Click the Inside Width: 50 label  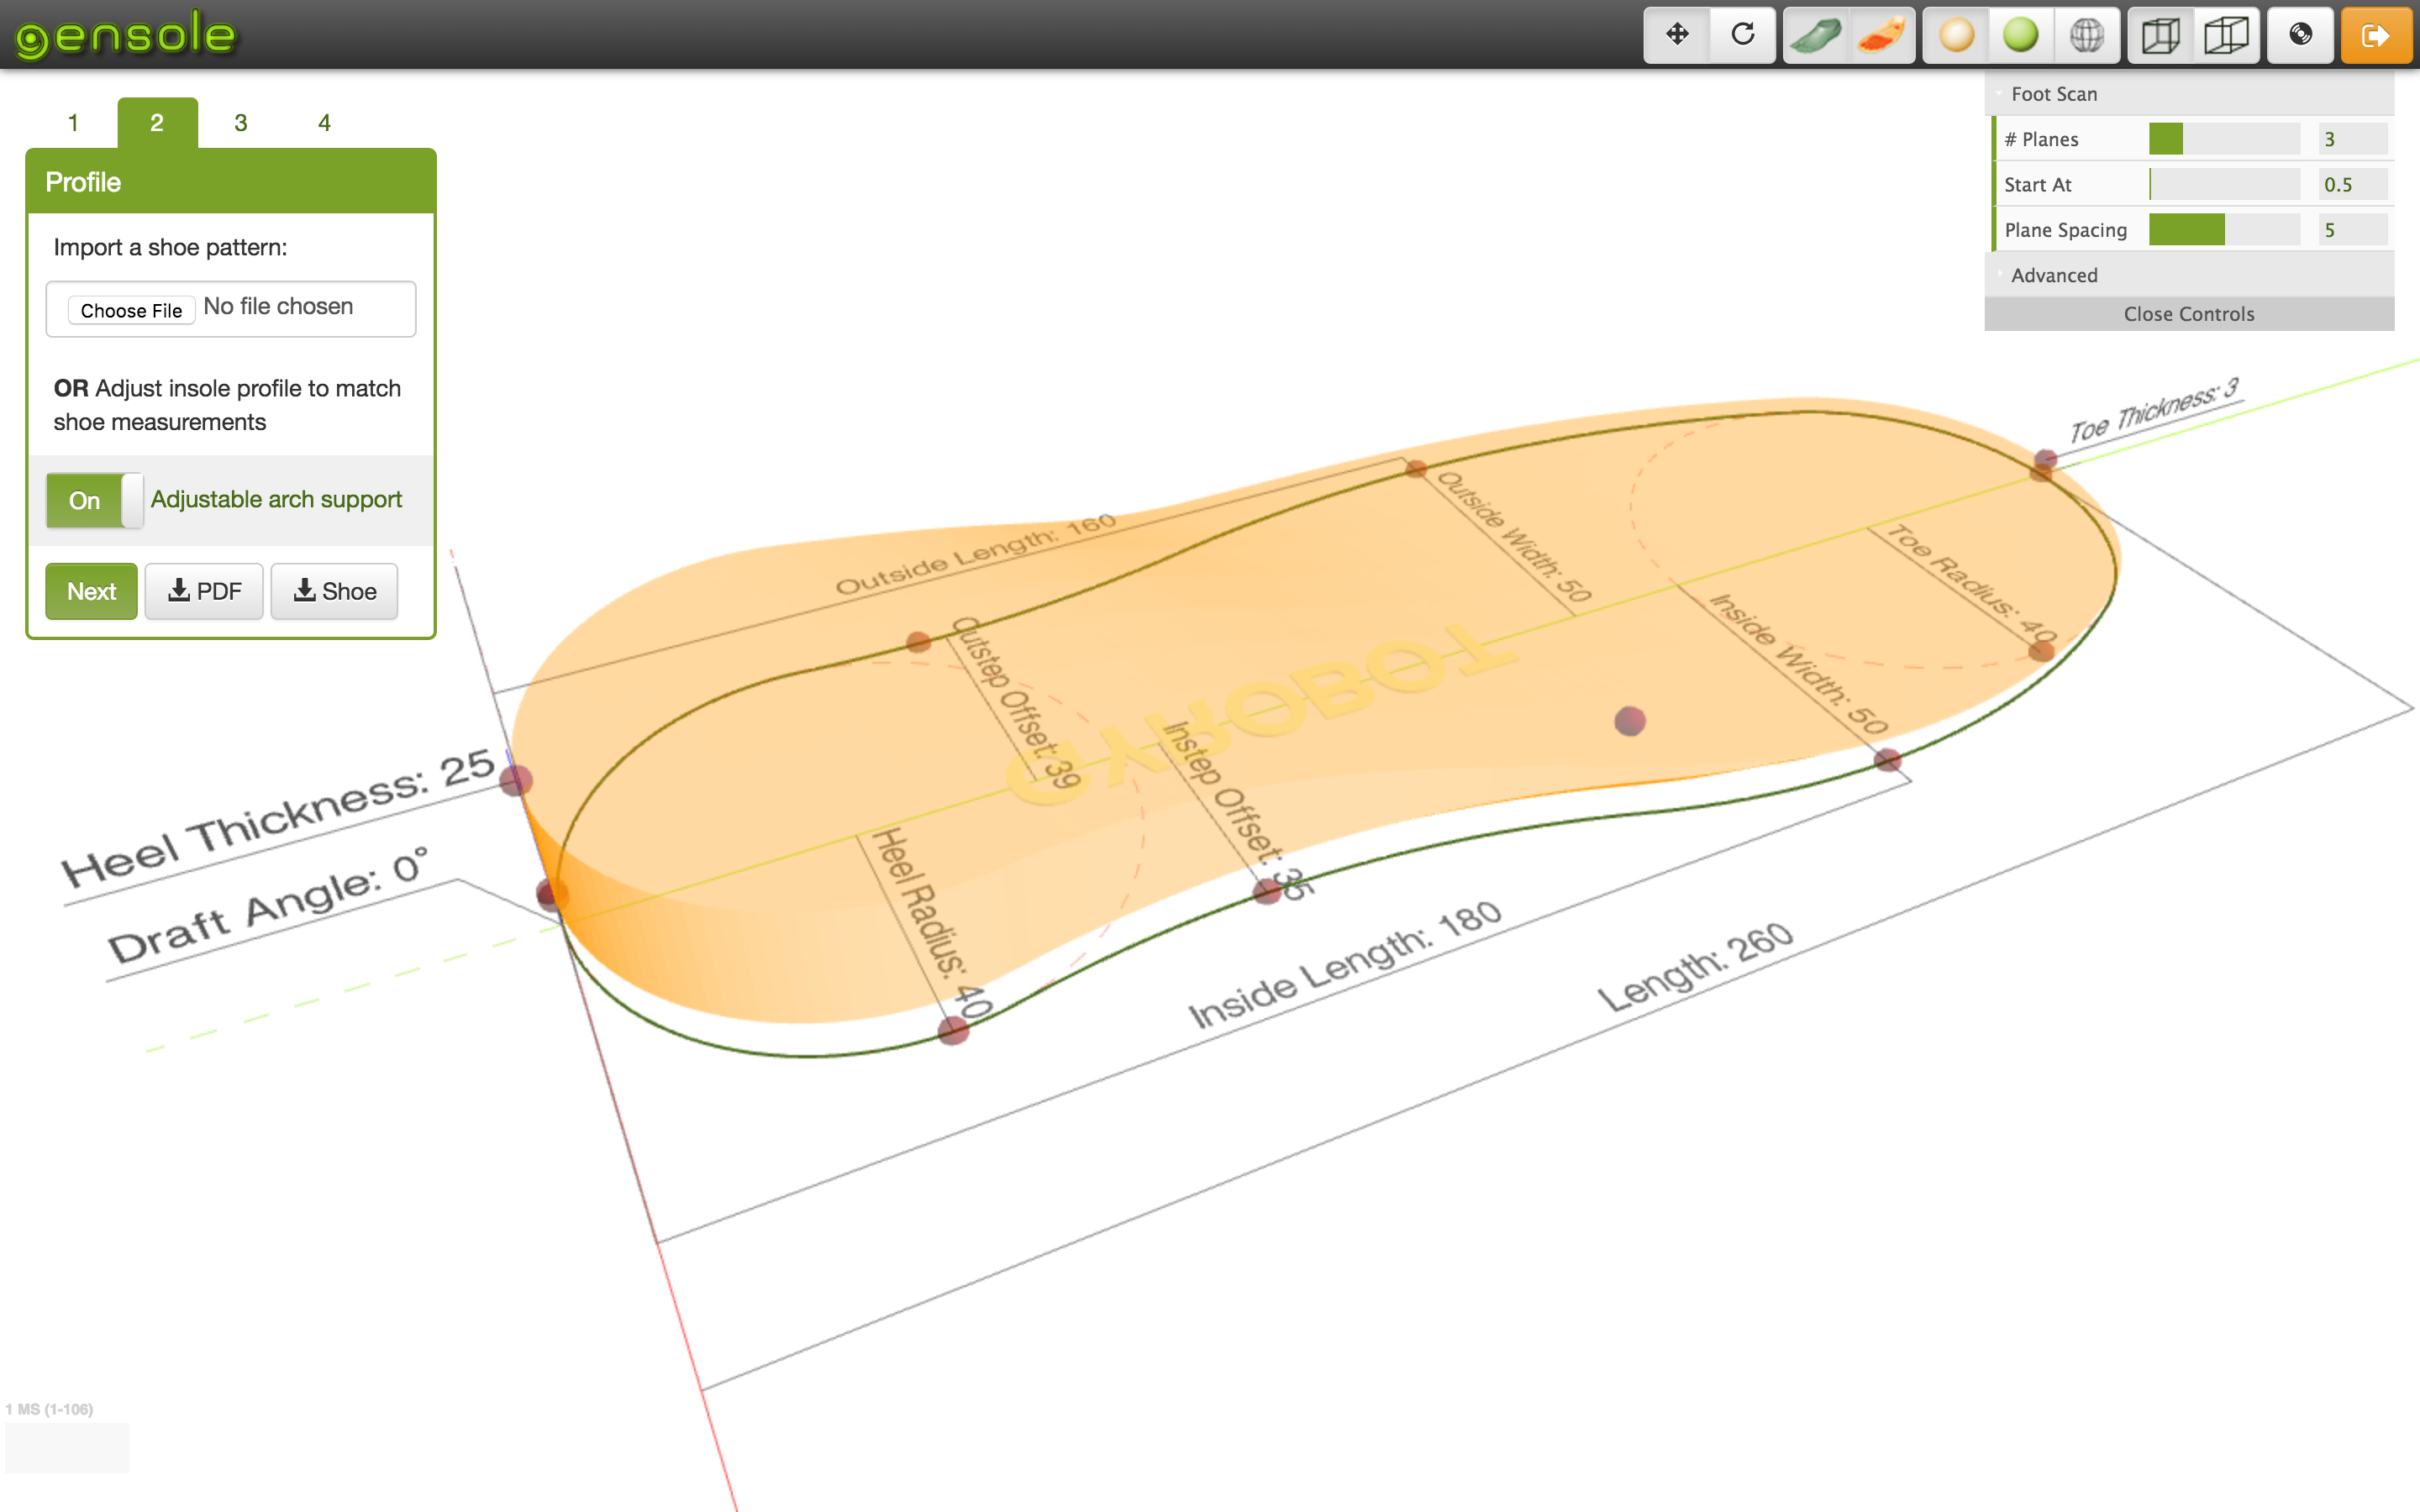[1798, 664]
